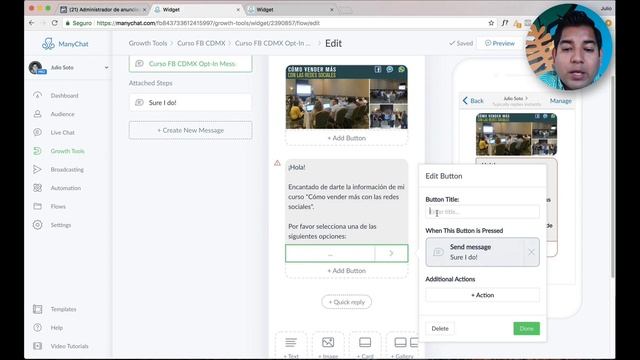Click the Preview button
This screenshot has height=360, width=640.
[500, 43]
